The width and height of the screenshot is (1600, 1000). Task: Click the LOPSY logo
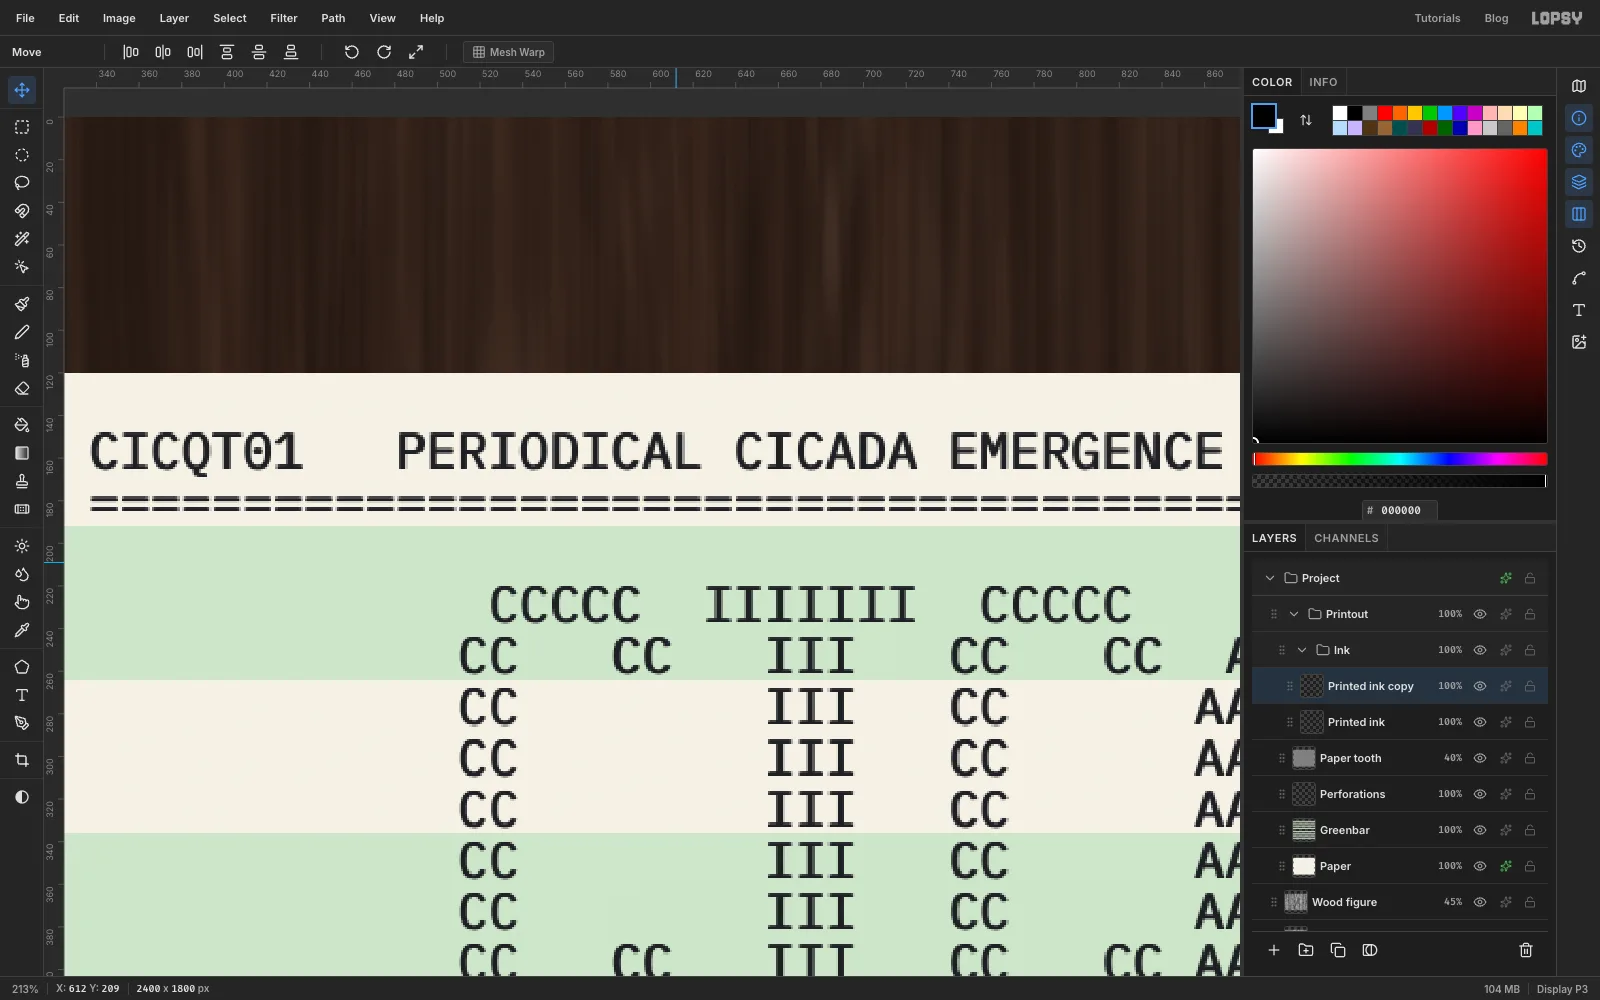1557,18
